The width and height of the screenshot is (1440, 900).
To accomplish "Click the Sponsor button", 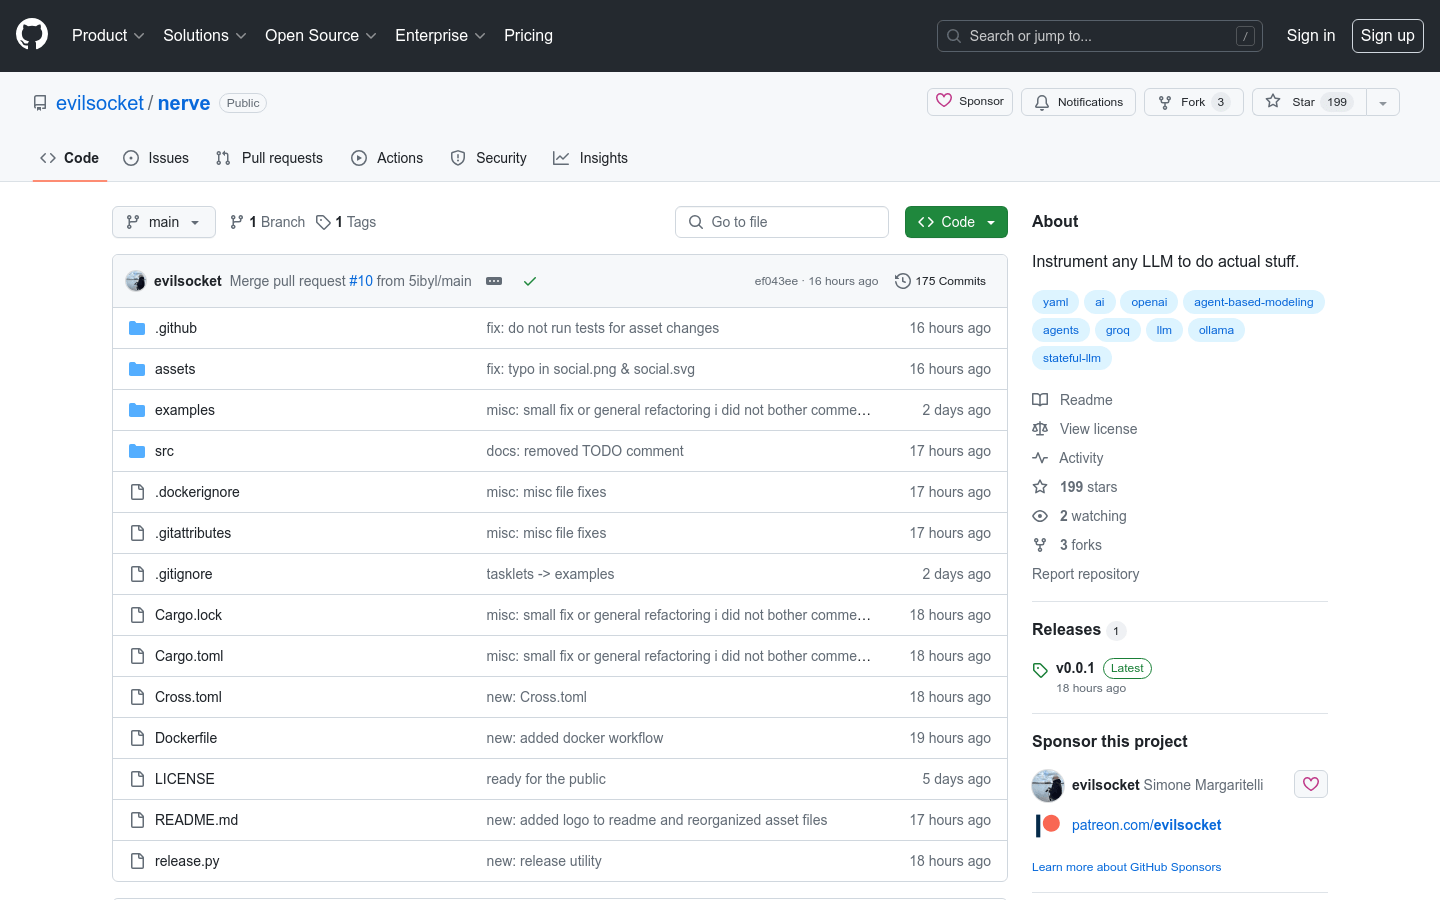I will coord(970,102).
